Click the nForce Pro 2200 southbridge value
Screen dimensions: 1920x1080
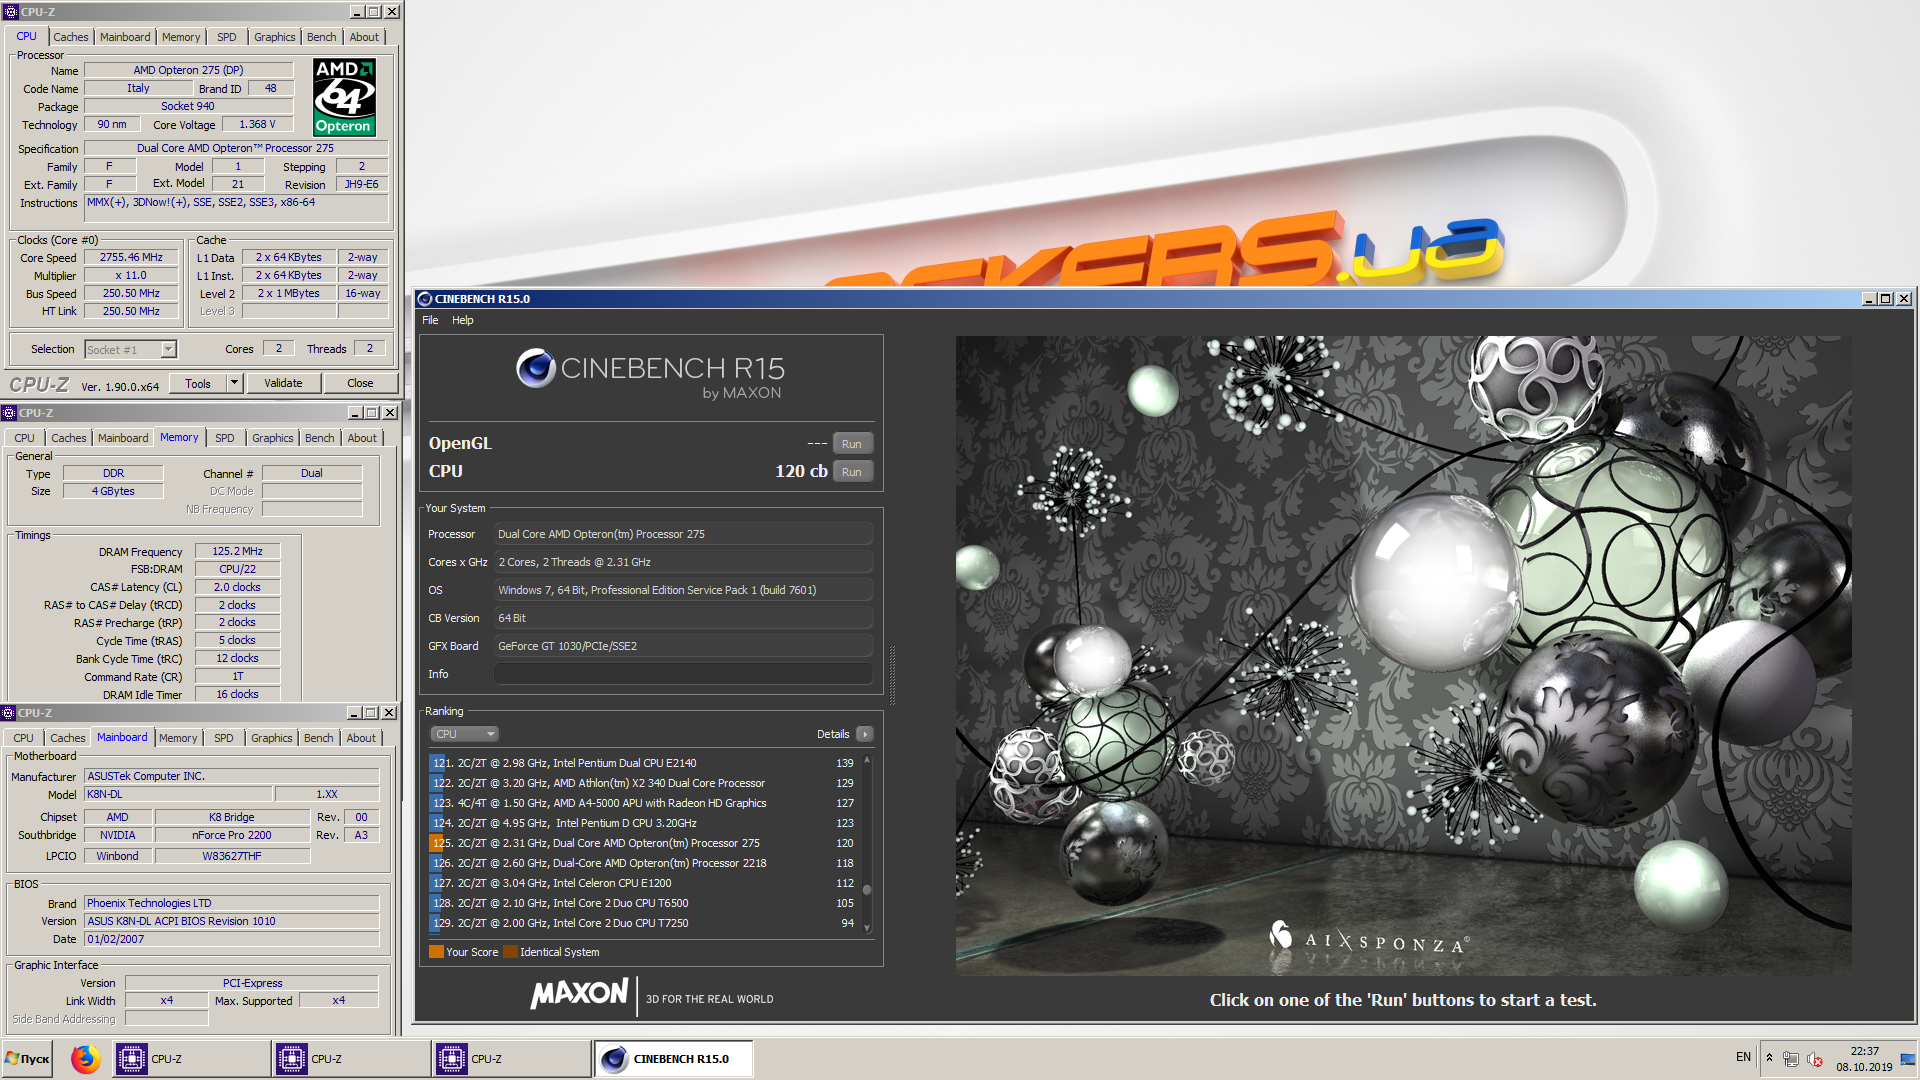[x=232, y=835]
